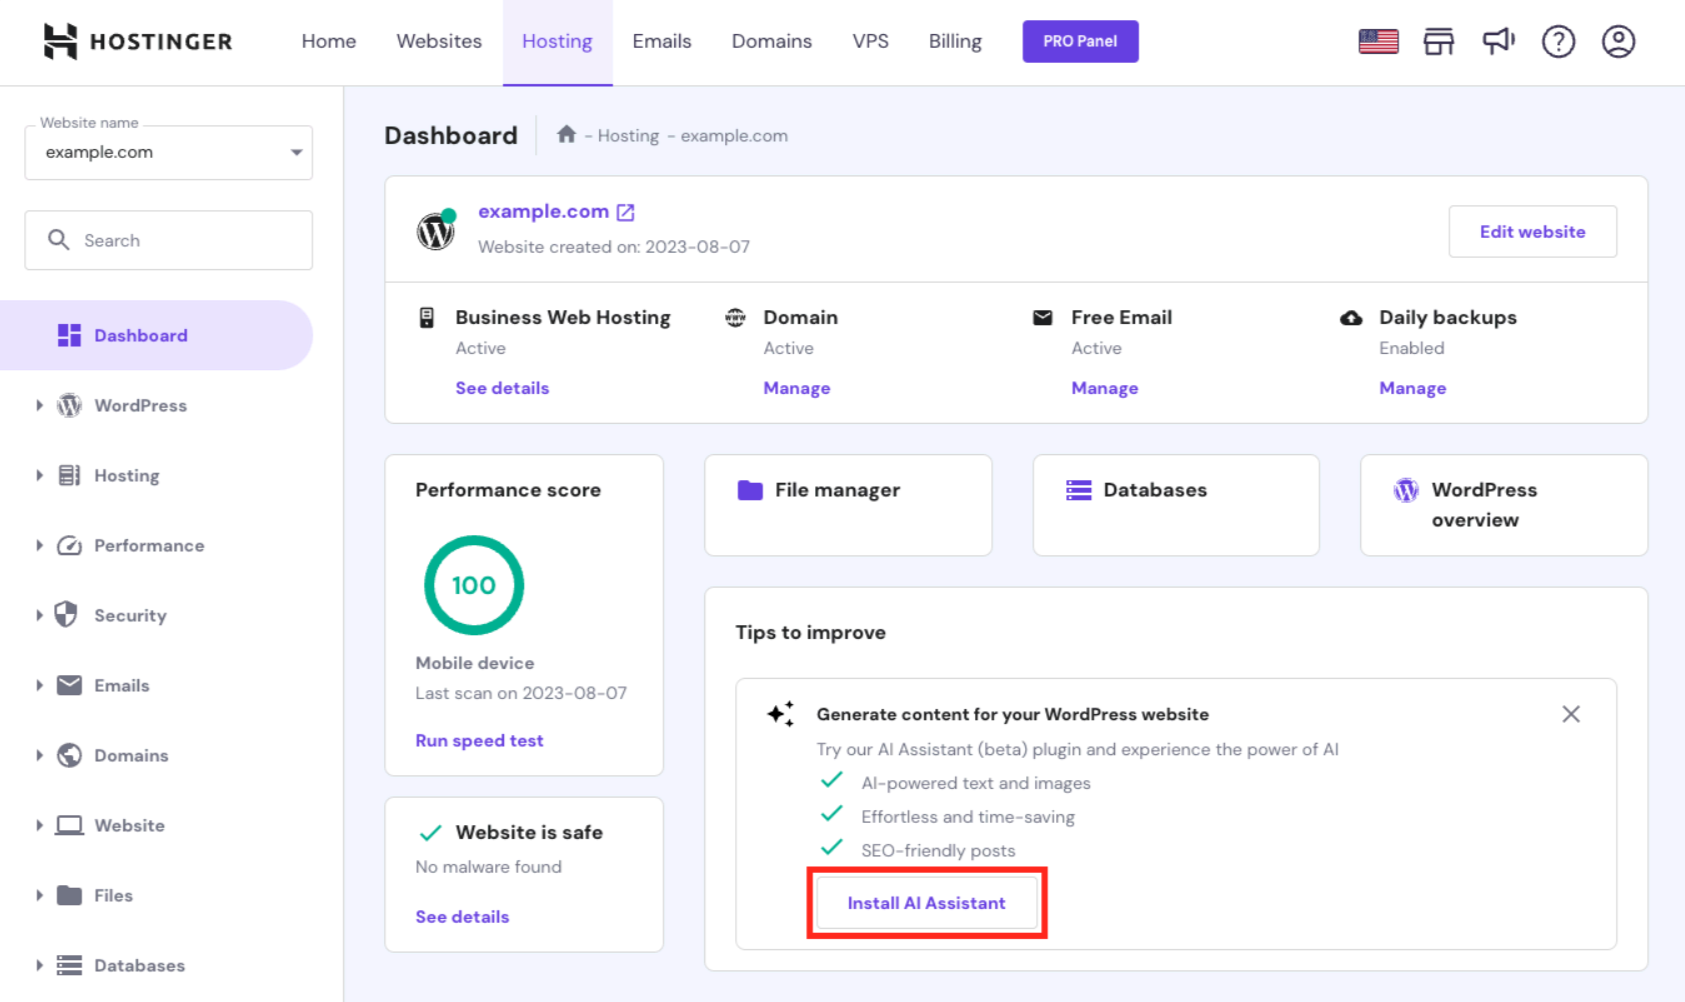Image resolution: width=1685 pixels, height=1002 pixels.
Task: Click the announcements megaphone icon
Action: tap(1497, 41)
